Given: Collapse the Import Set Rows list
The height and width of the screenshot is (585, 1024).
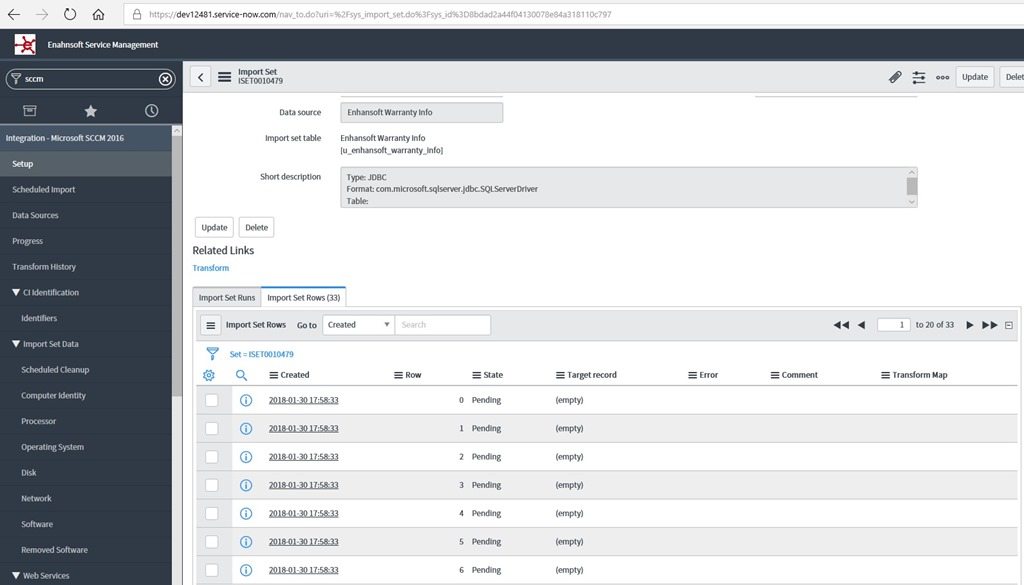Looking at the screenshot, I should (x=1009, y=325).
